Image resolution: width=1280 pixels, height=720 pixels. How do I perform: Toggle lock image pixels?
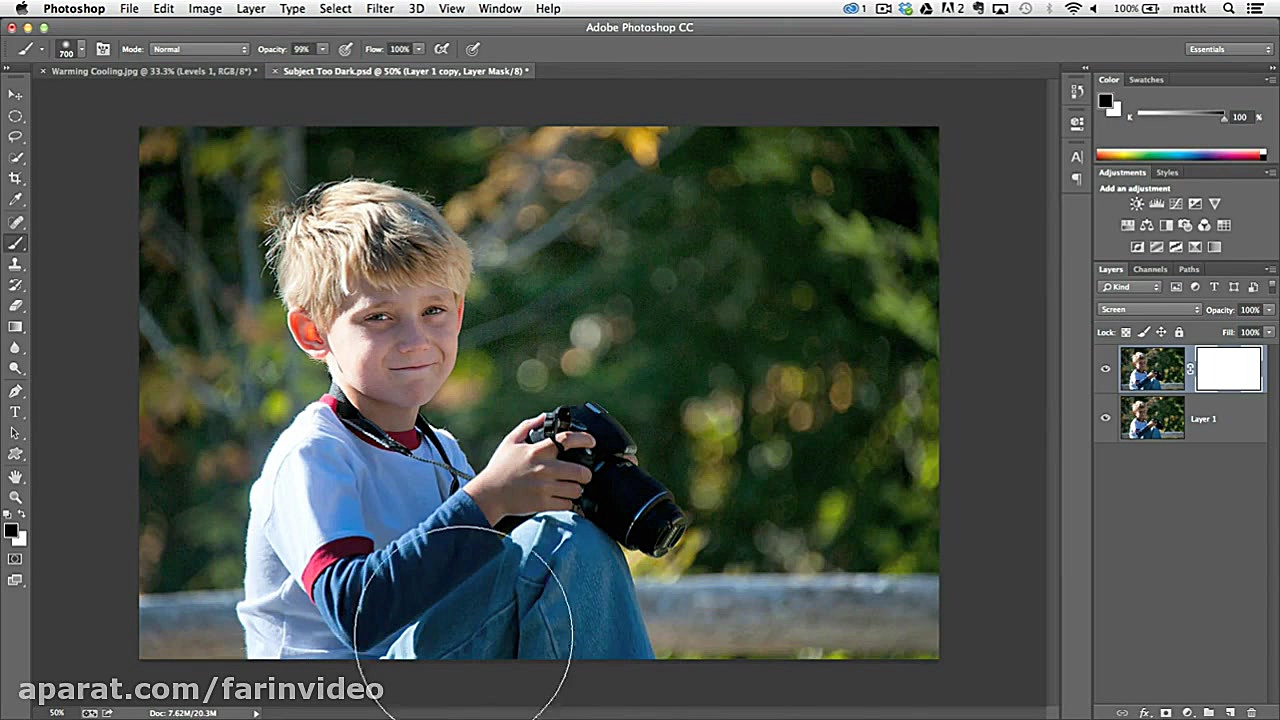click(x=1144, y=332)
